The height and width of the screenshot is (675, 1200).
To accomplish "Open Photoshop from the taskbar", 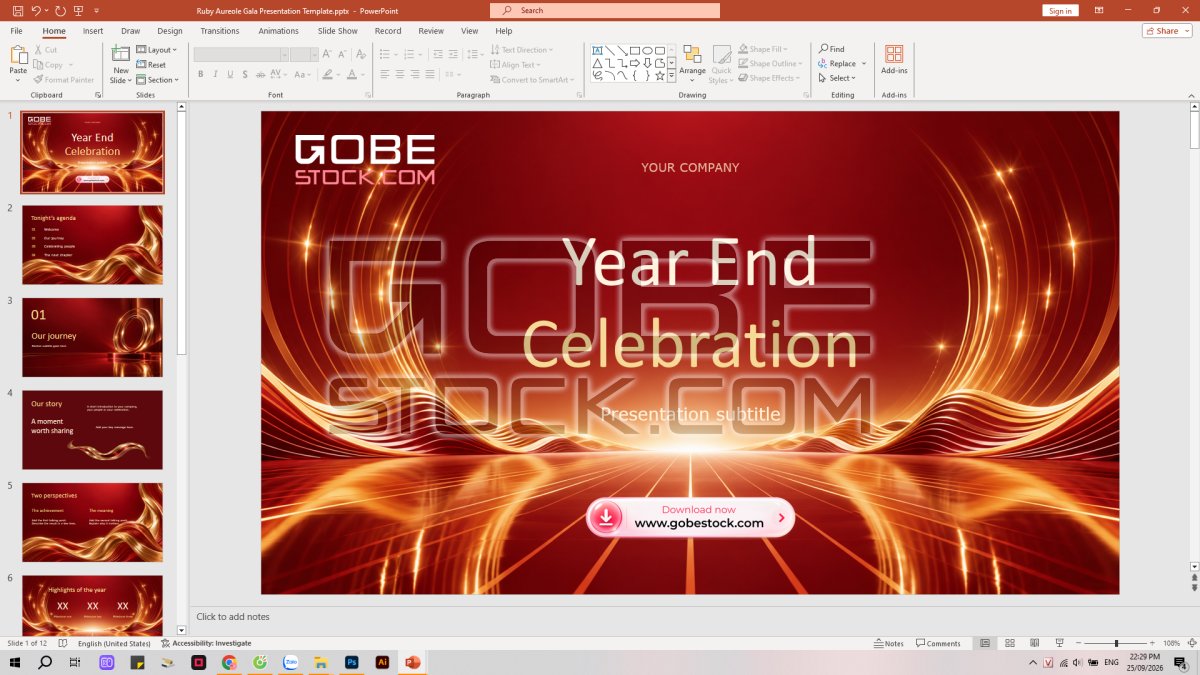I will (352, 662).
